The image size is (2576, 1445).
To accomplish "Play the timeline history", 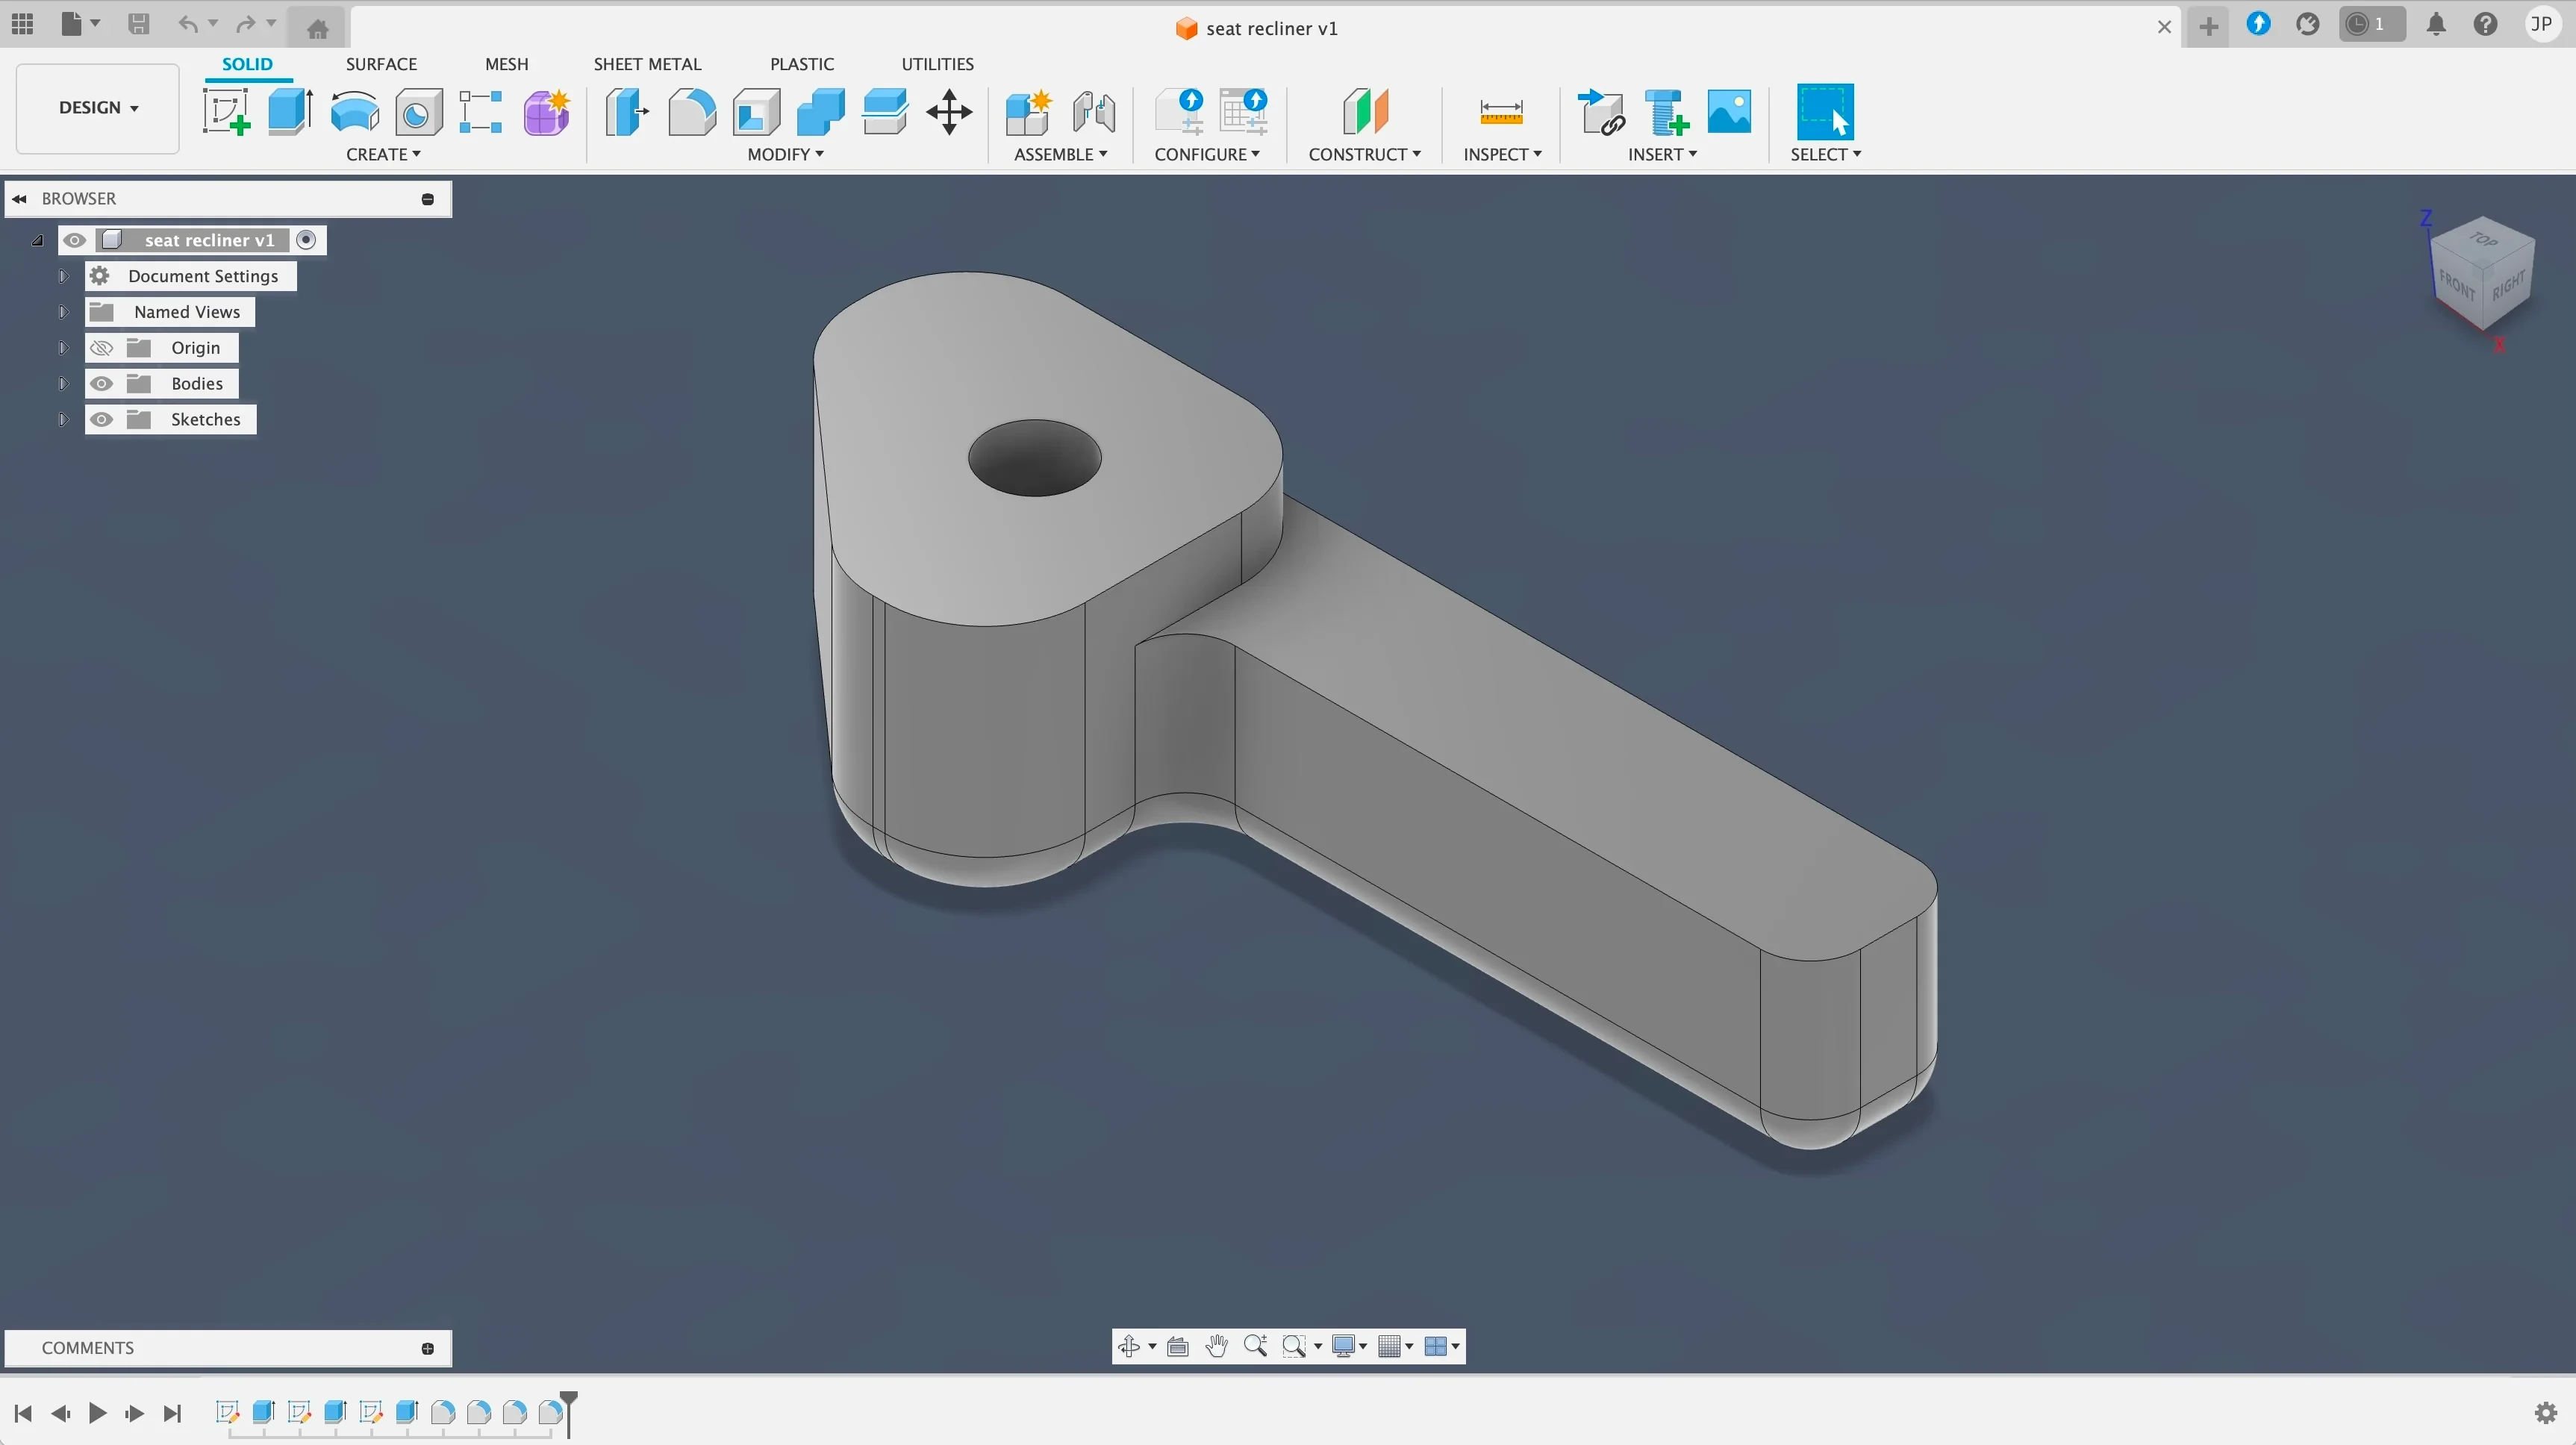I will 97,1413.
